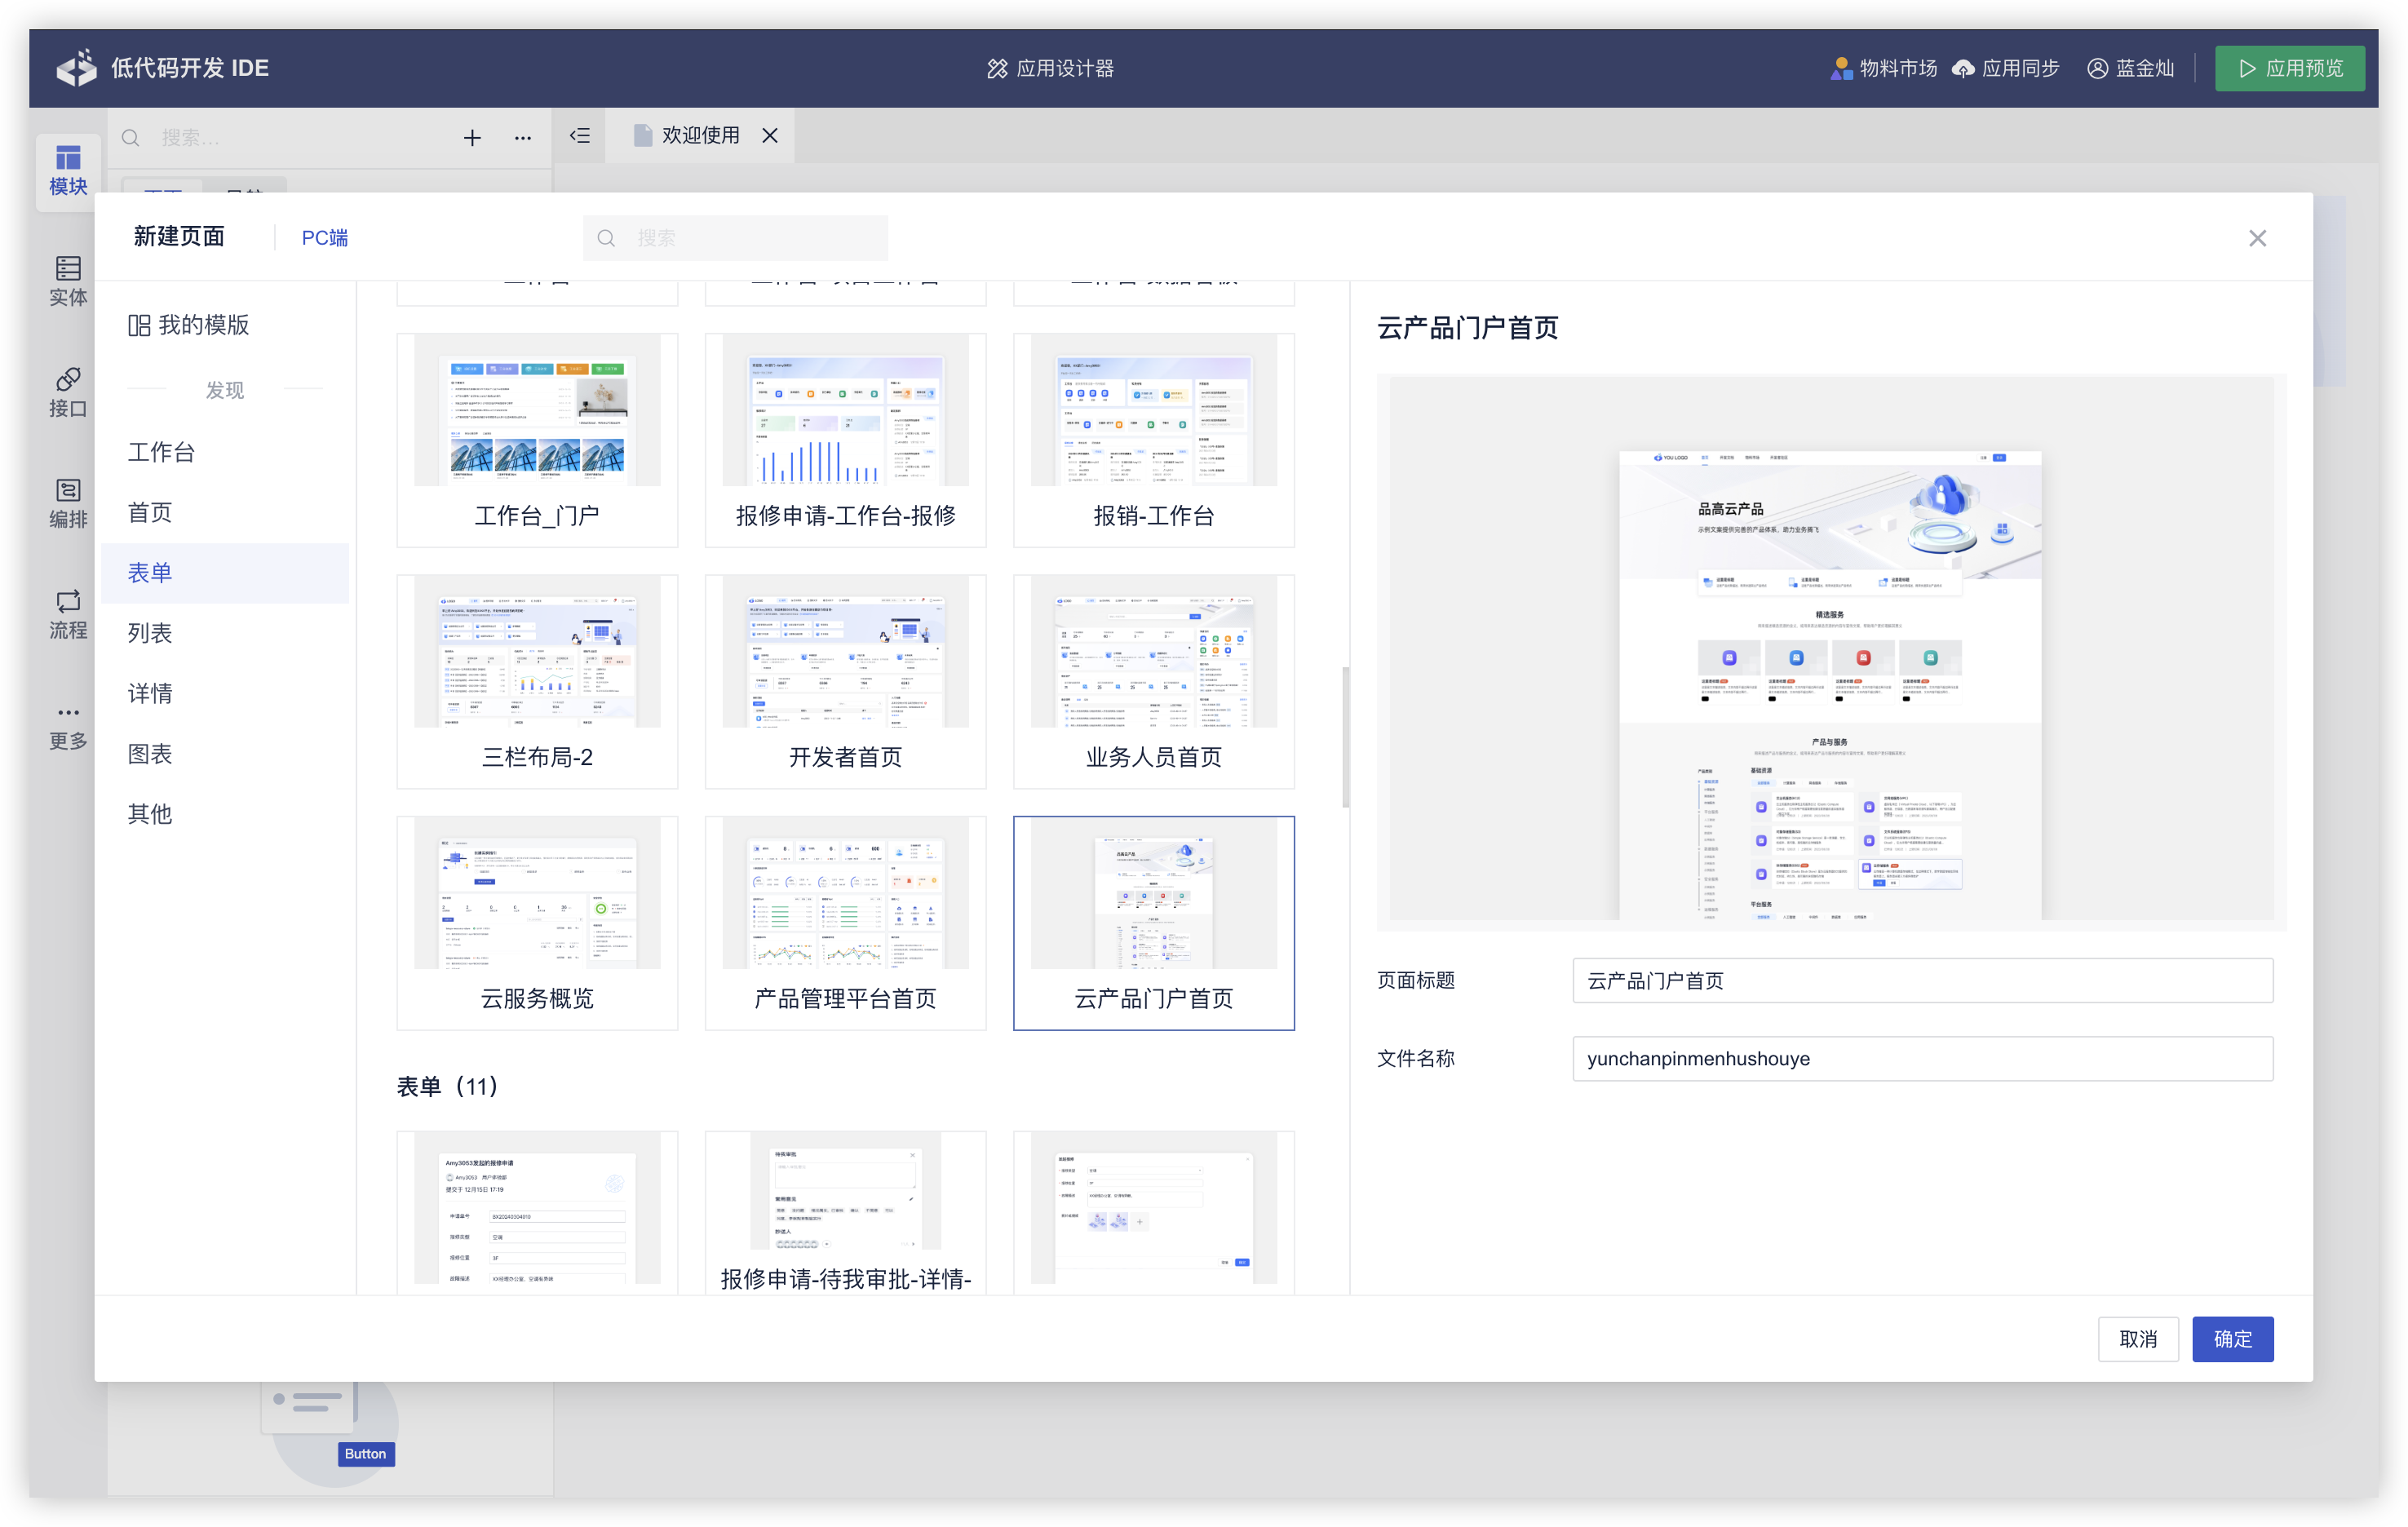The height and width of the screenshot is (1527, 2408).
Task: Open 我的模版 in the left list
Action: (x=189, y=325)
